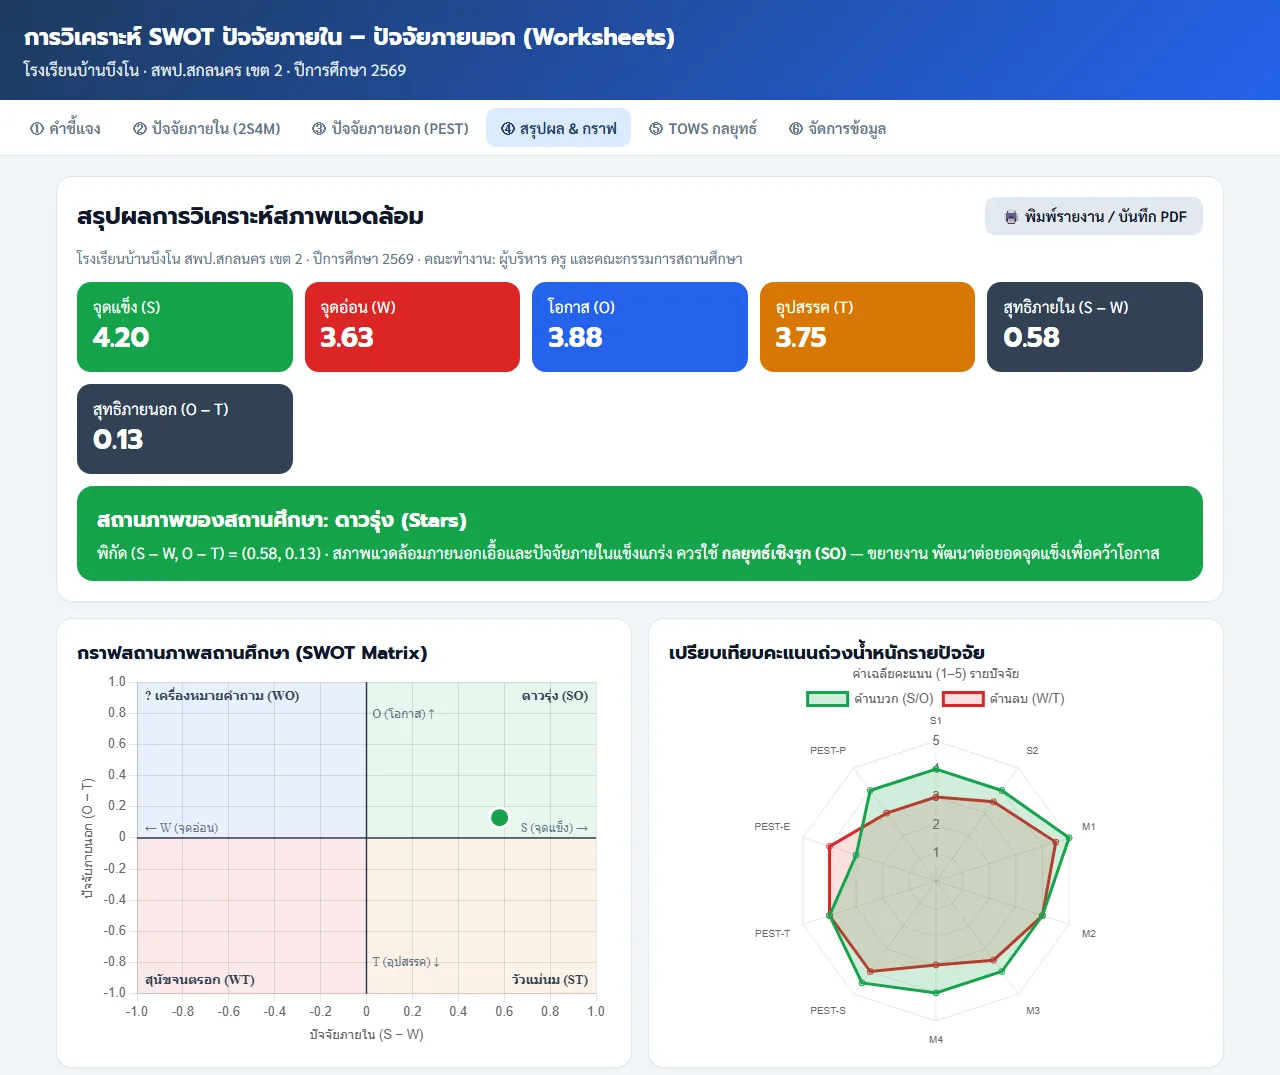Click the สุทธิภายนอก (O – T) 0.13 card
Viewport: 1280px width, 1075px height.
pyautogui.click(x=185, y=429)
